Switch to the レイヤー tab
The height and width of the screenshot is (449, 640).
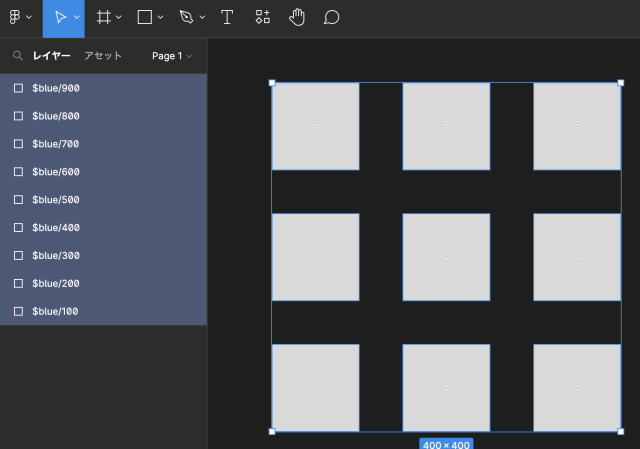[51, 56]
